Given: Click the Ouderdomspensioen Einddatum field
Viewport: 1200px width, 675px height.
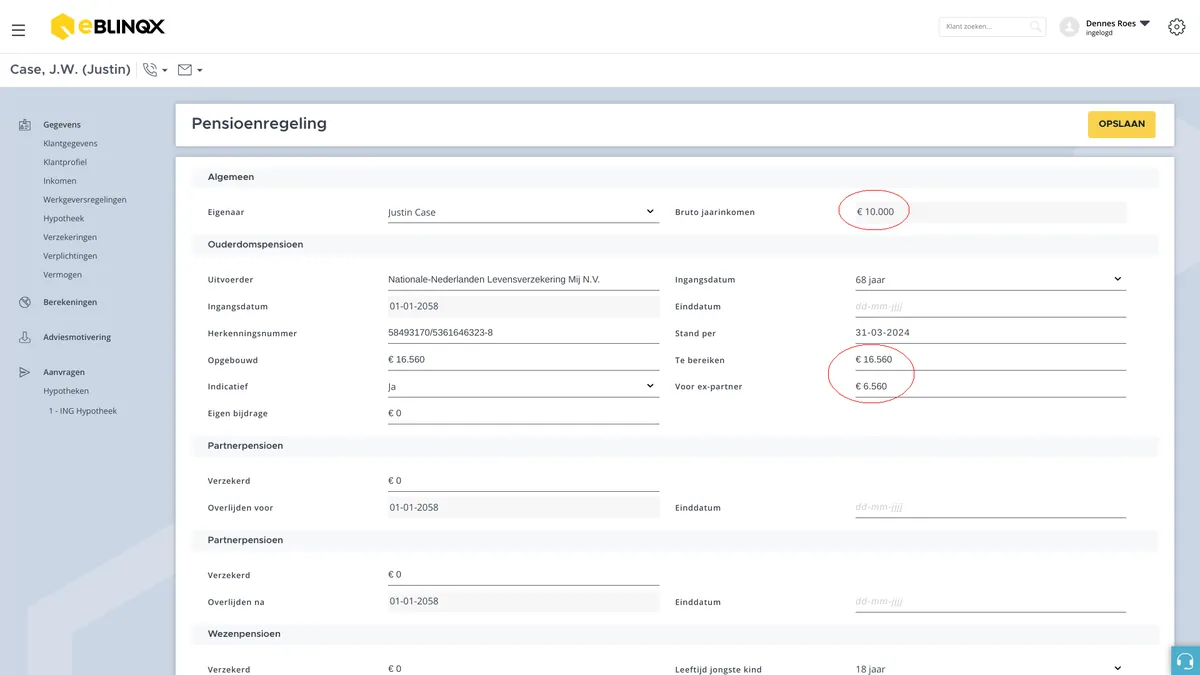Looking at the screenshot, I should coord(990,307).
